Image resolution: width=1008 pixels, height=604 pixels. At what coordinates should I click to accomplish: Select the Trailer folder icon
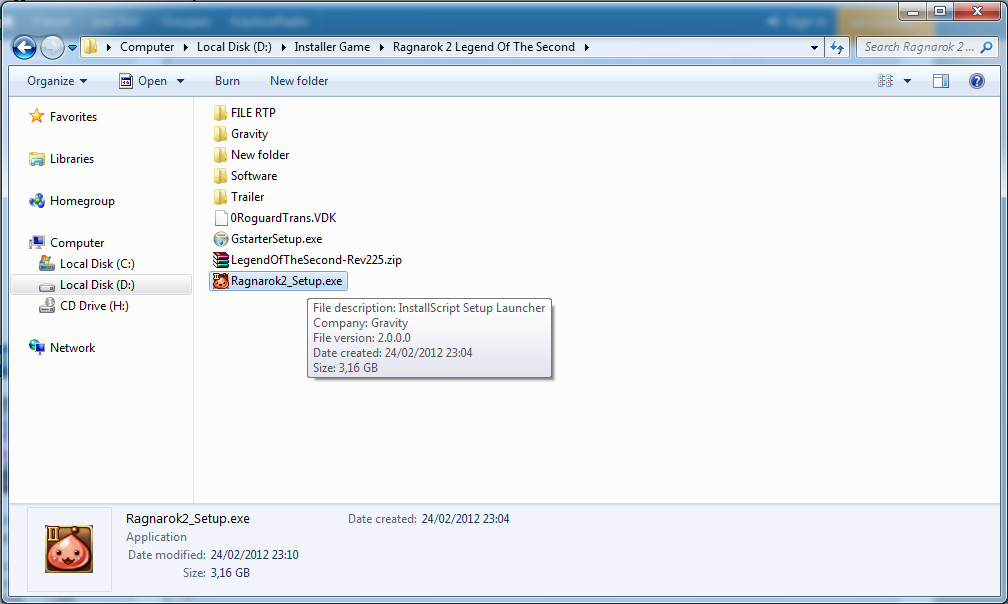[220, 197]
